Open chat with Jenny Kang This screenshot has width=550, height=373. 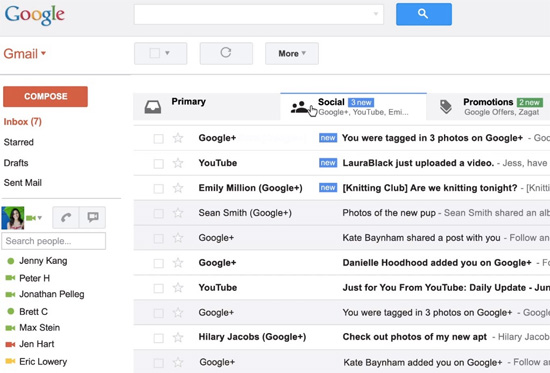coord(43,261)
